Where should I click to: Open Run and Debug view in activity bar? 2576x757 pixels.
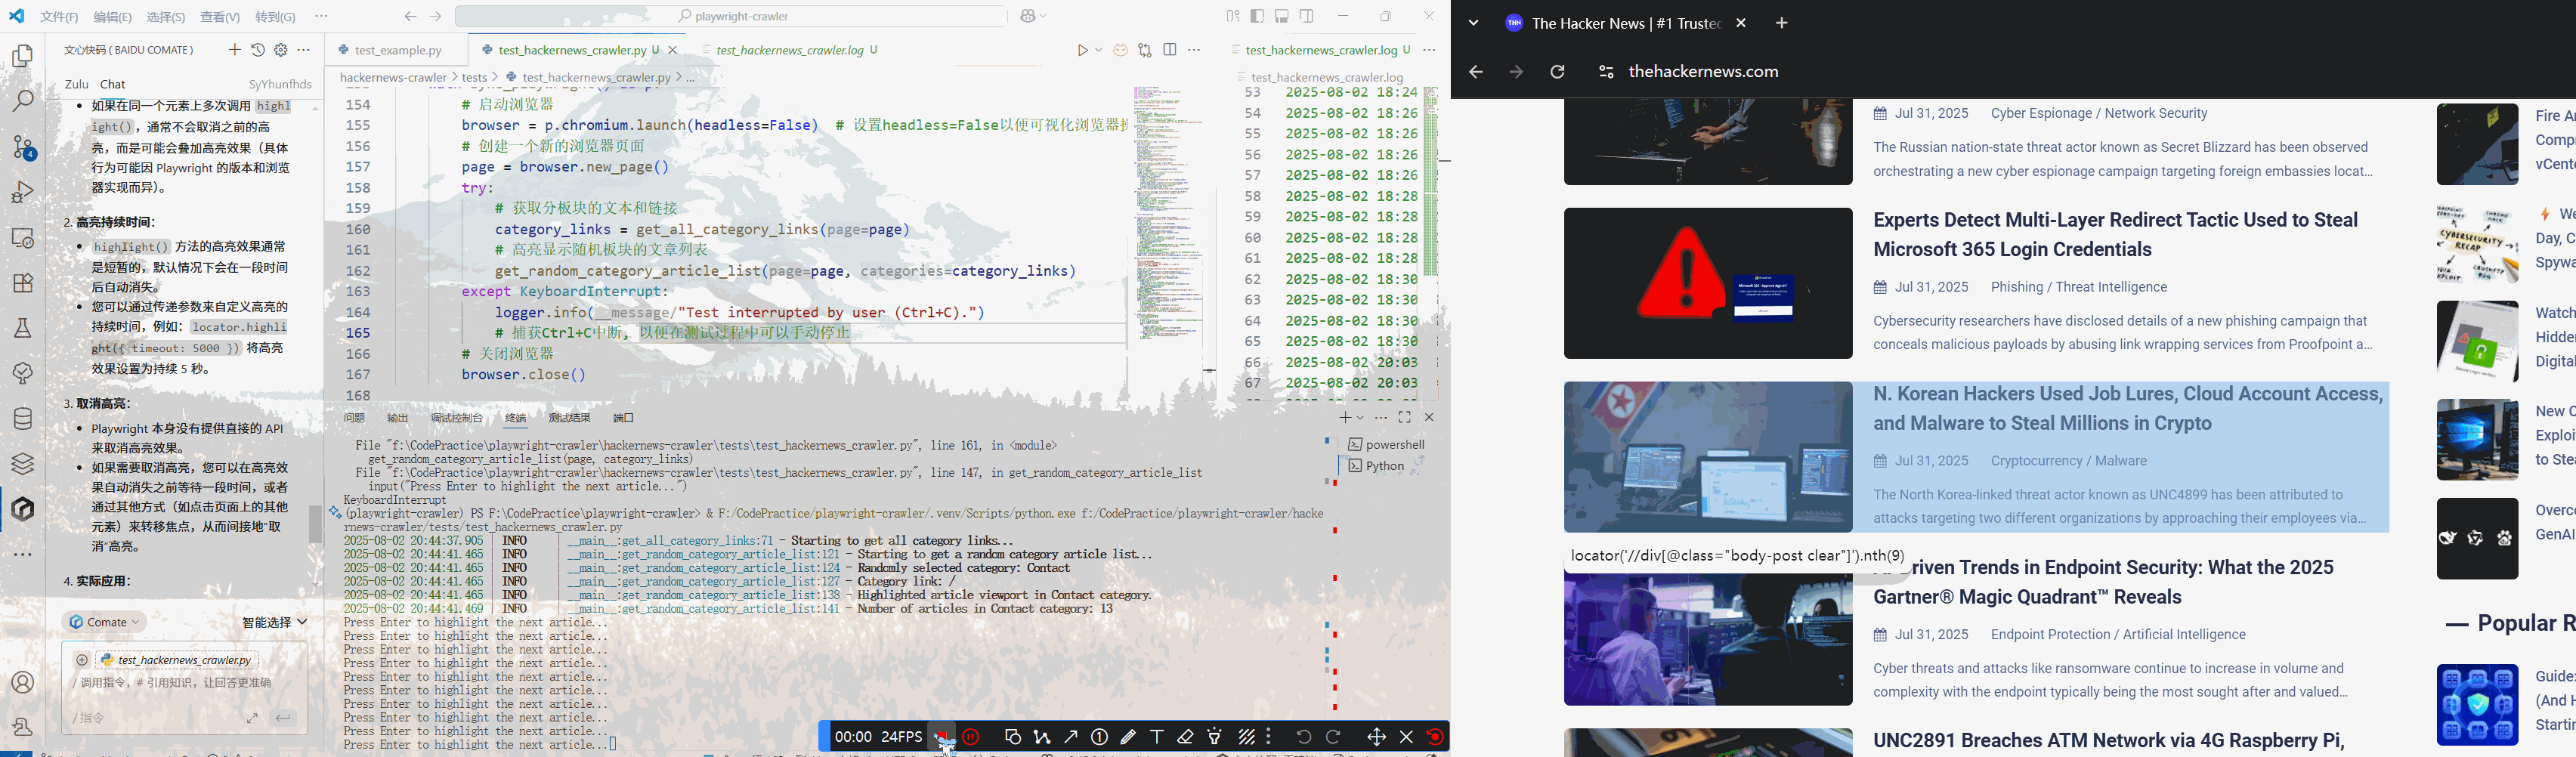(x=22, y=191)
